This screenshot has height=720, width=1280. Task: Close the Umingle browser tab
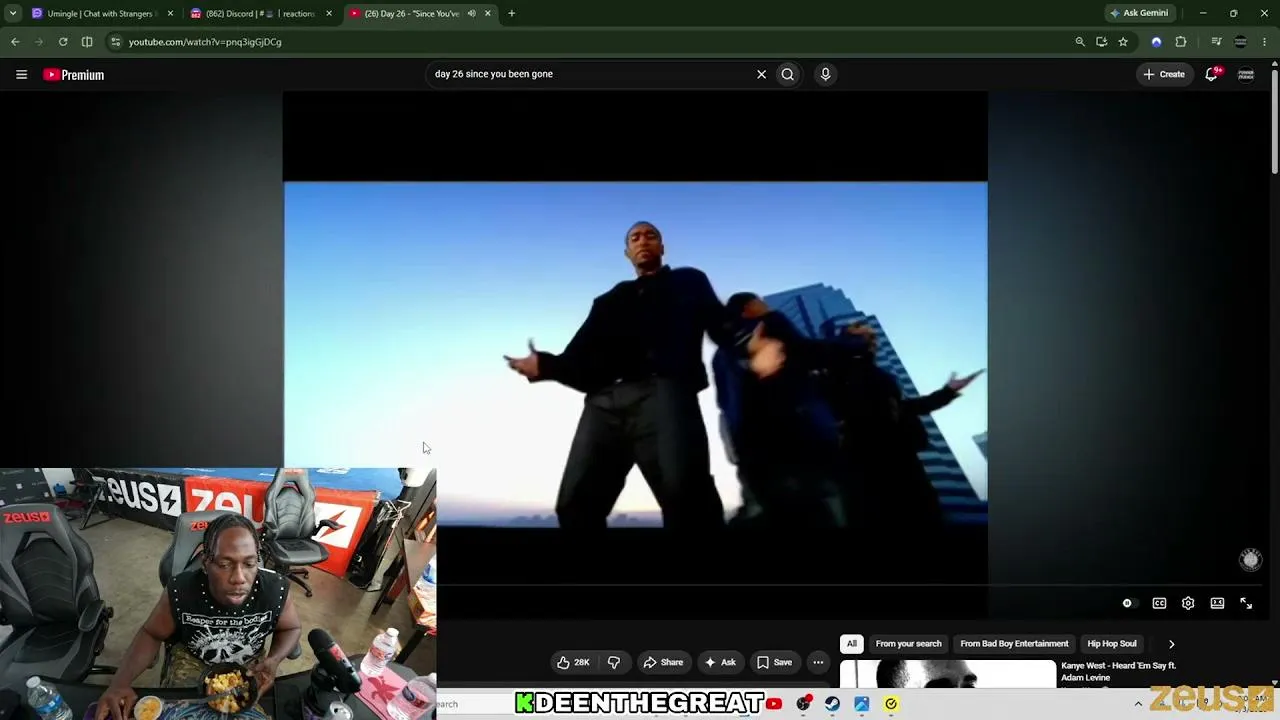(170, 13)
